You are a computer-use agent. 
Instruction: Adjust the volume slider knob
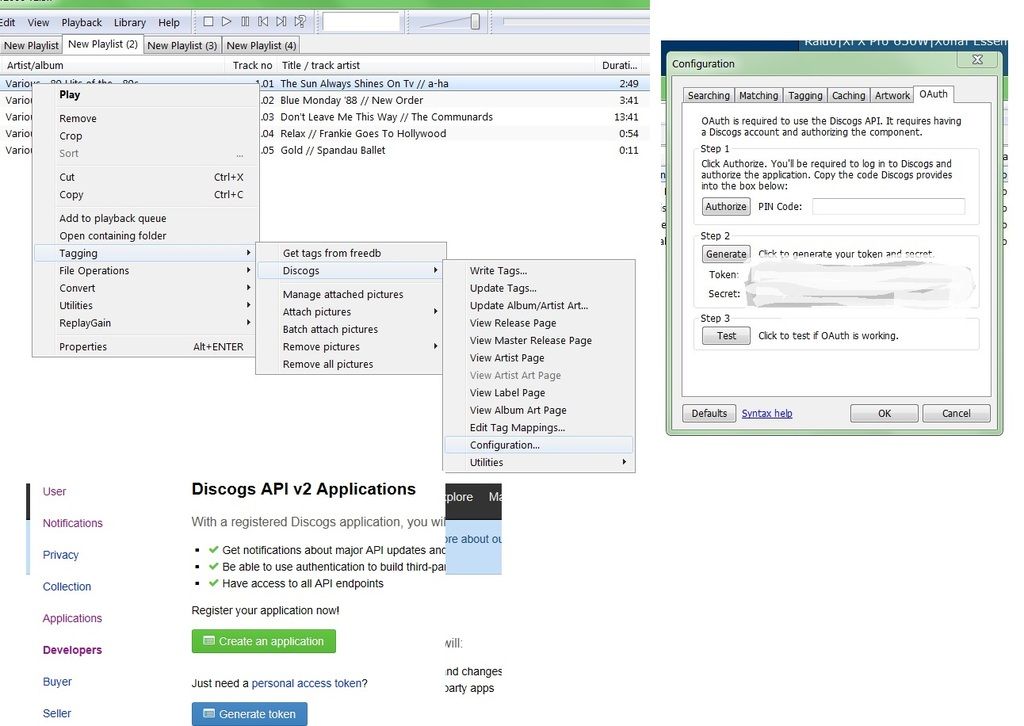tap(475, 22)
